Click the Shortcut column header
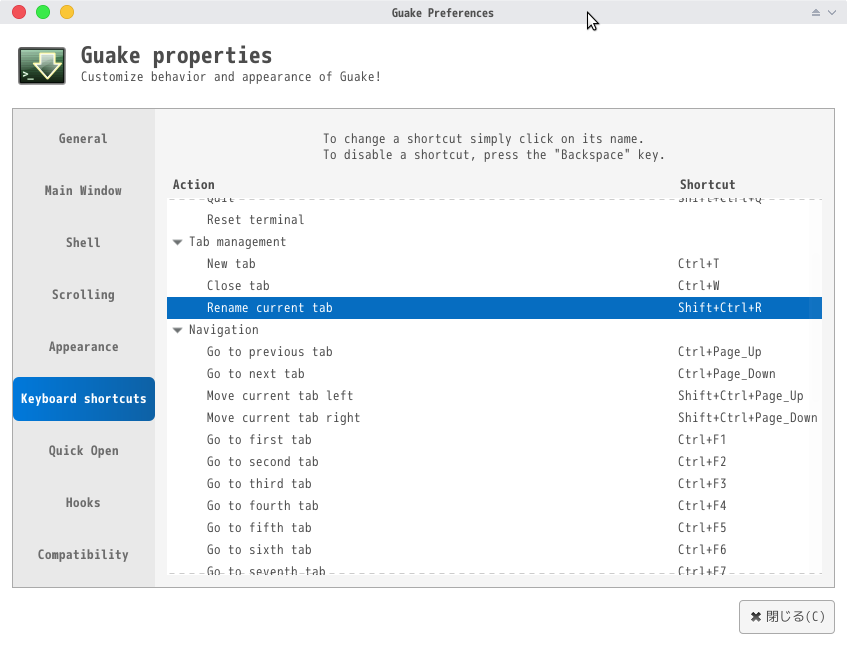847x646 pixels. pyautogui.click(x=707, y=185)
